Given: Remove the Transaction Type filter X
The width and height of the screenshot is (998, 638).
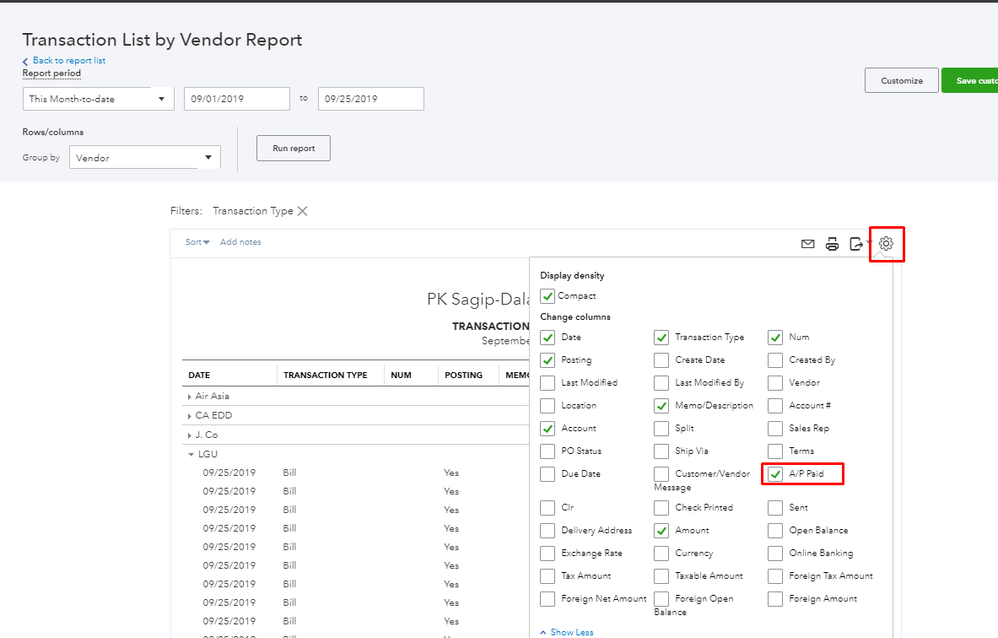Looking at the screenshot, I should (x=302, y=211).
